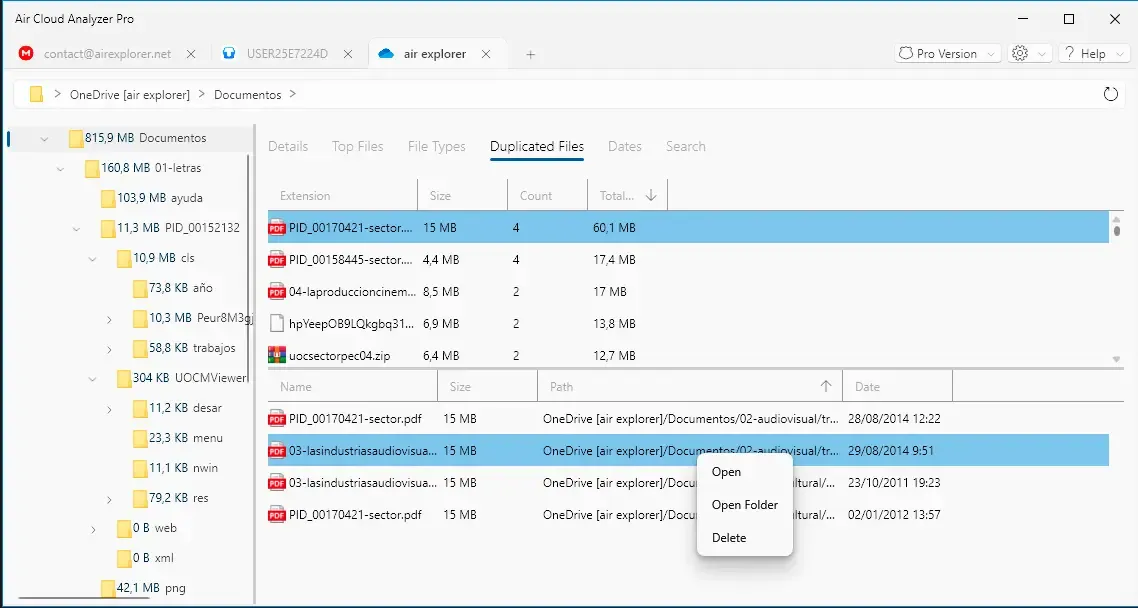
Task: Collapse the UOCMViewer tree folder
Action: coord(92,379)
